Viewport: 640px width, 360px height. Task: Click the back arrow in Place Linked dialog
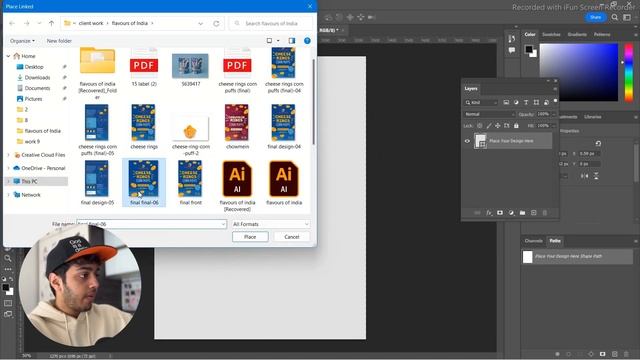coord(12,23)
